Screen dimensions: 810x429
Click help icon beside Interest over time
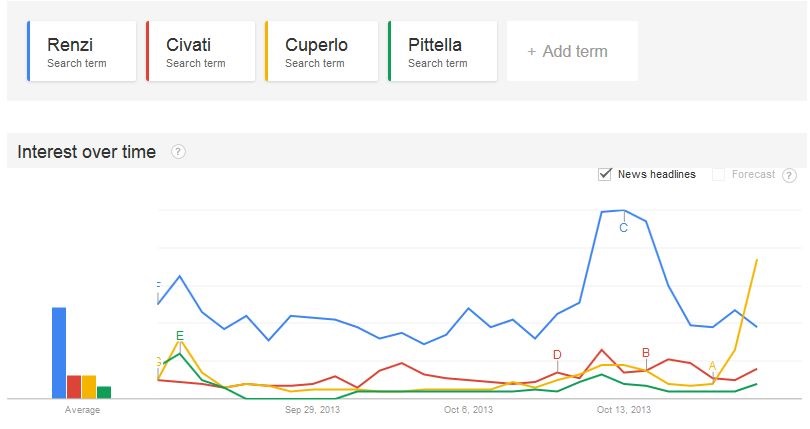click(178, 152)
